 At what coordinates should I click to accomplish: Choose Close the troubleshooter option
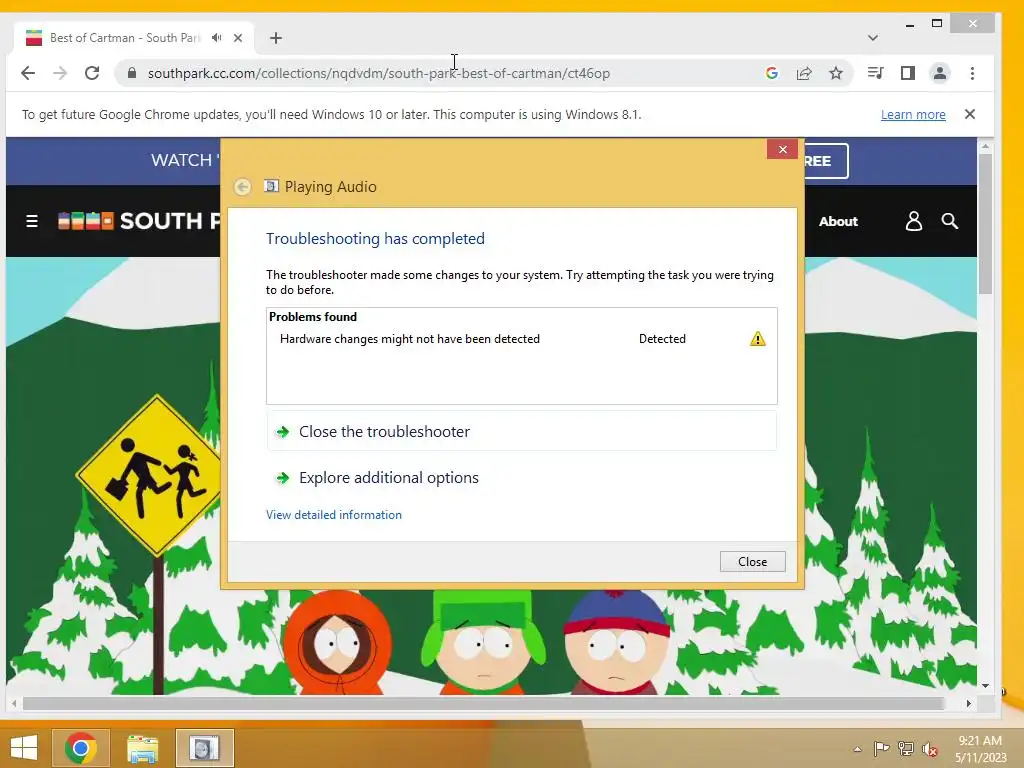(x=522, y=432)
